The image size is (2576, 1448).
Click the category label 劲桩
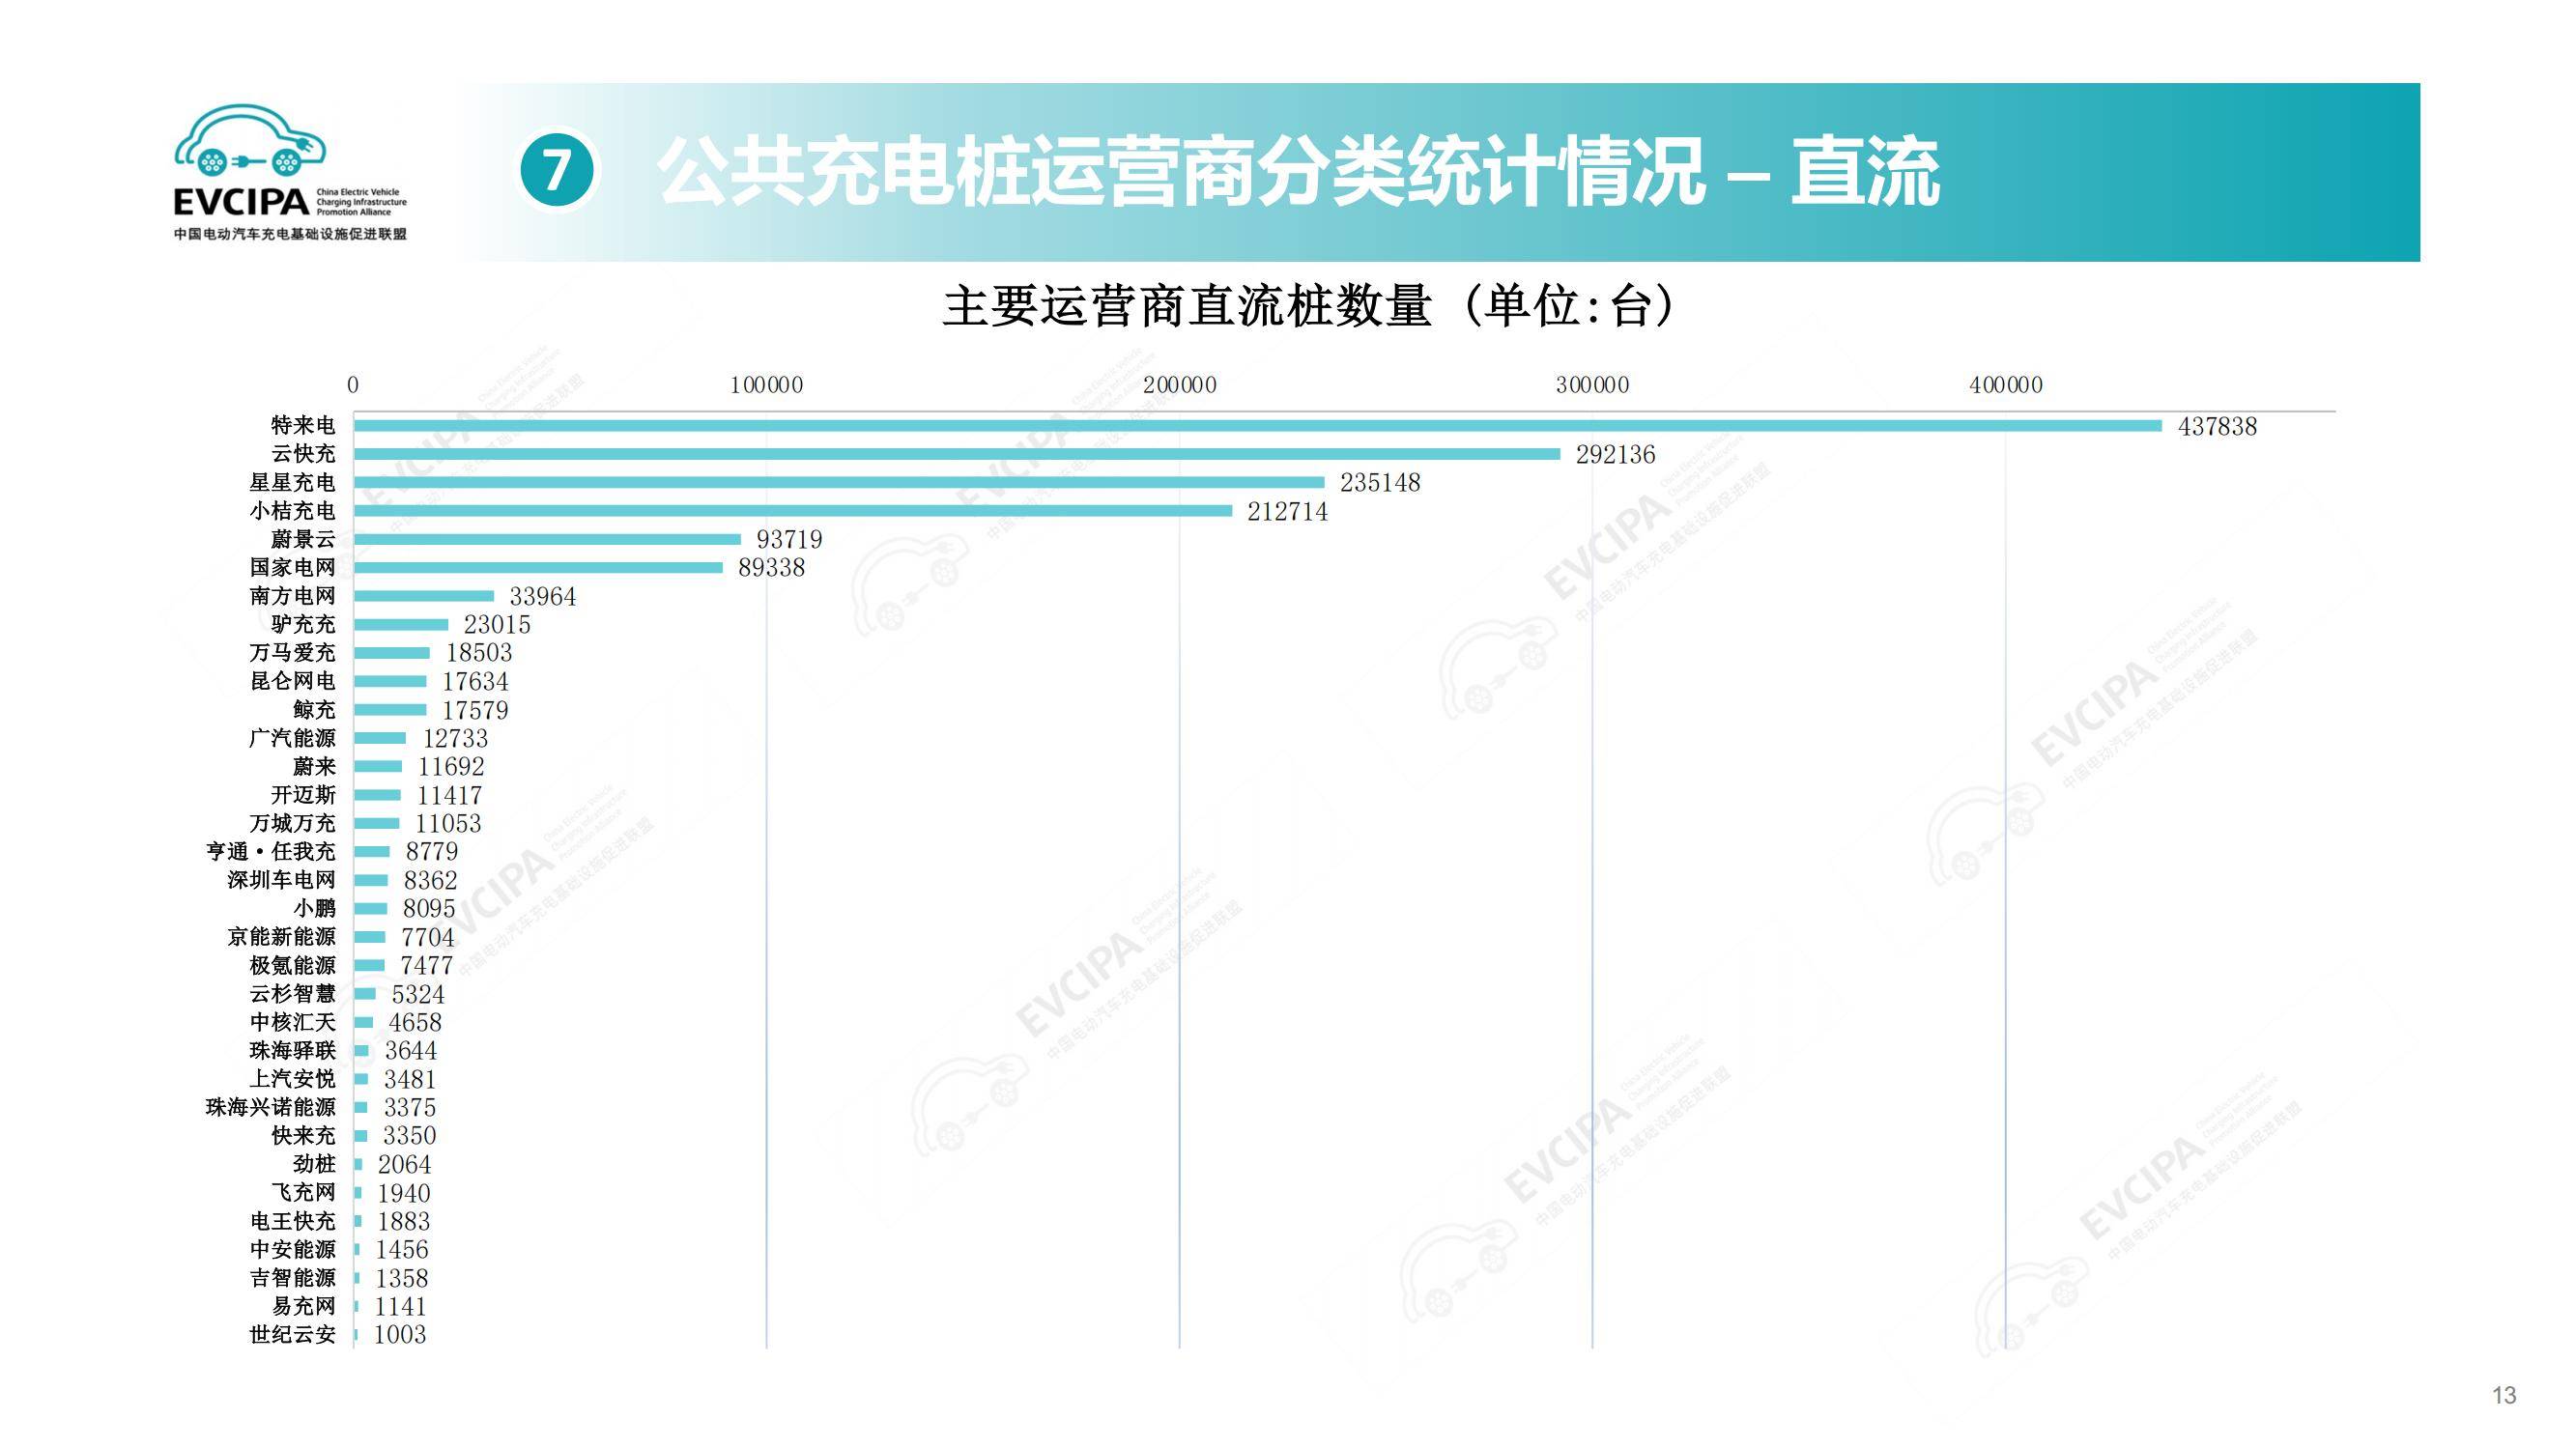click(314, 1164)
